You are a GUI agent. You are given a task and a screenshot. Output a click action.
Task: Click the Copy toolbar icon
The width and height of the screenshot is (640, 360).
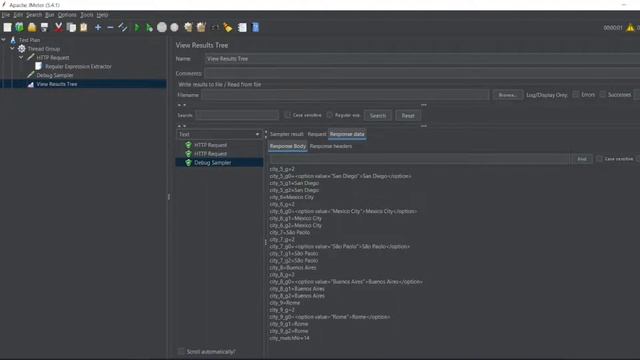pyautogui.click(x=71, y=27)
